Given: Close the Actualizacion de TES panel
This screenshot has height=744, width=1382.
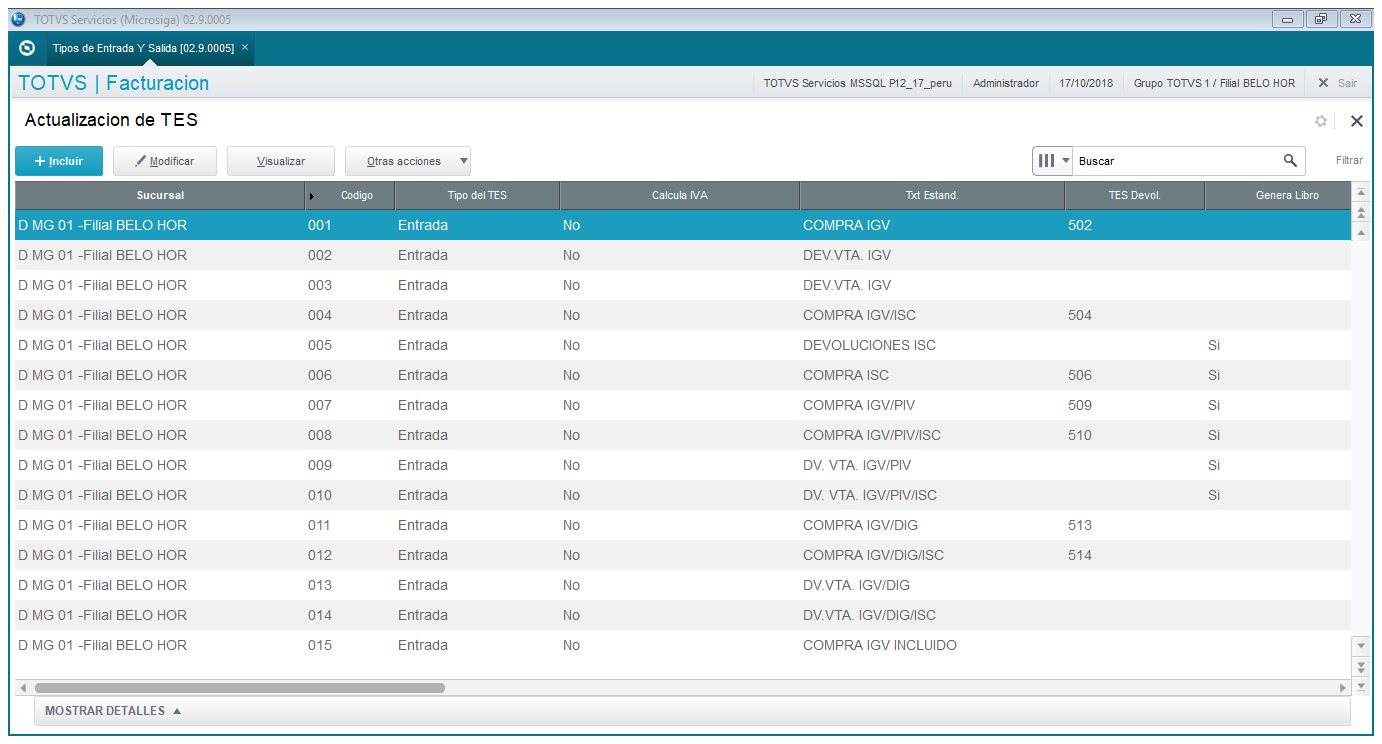Looking at the screenshot, I should [x=1357, y=121].
